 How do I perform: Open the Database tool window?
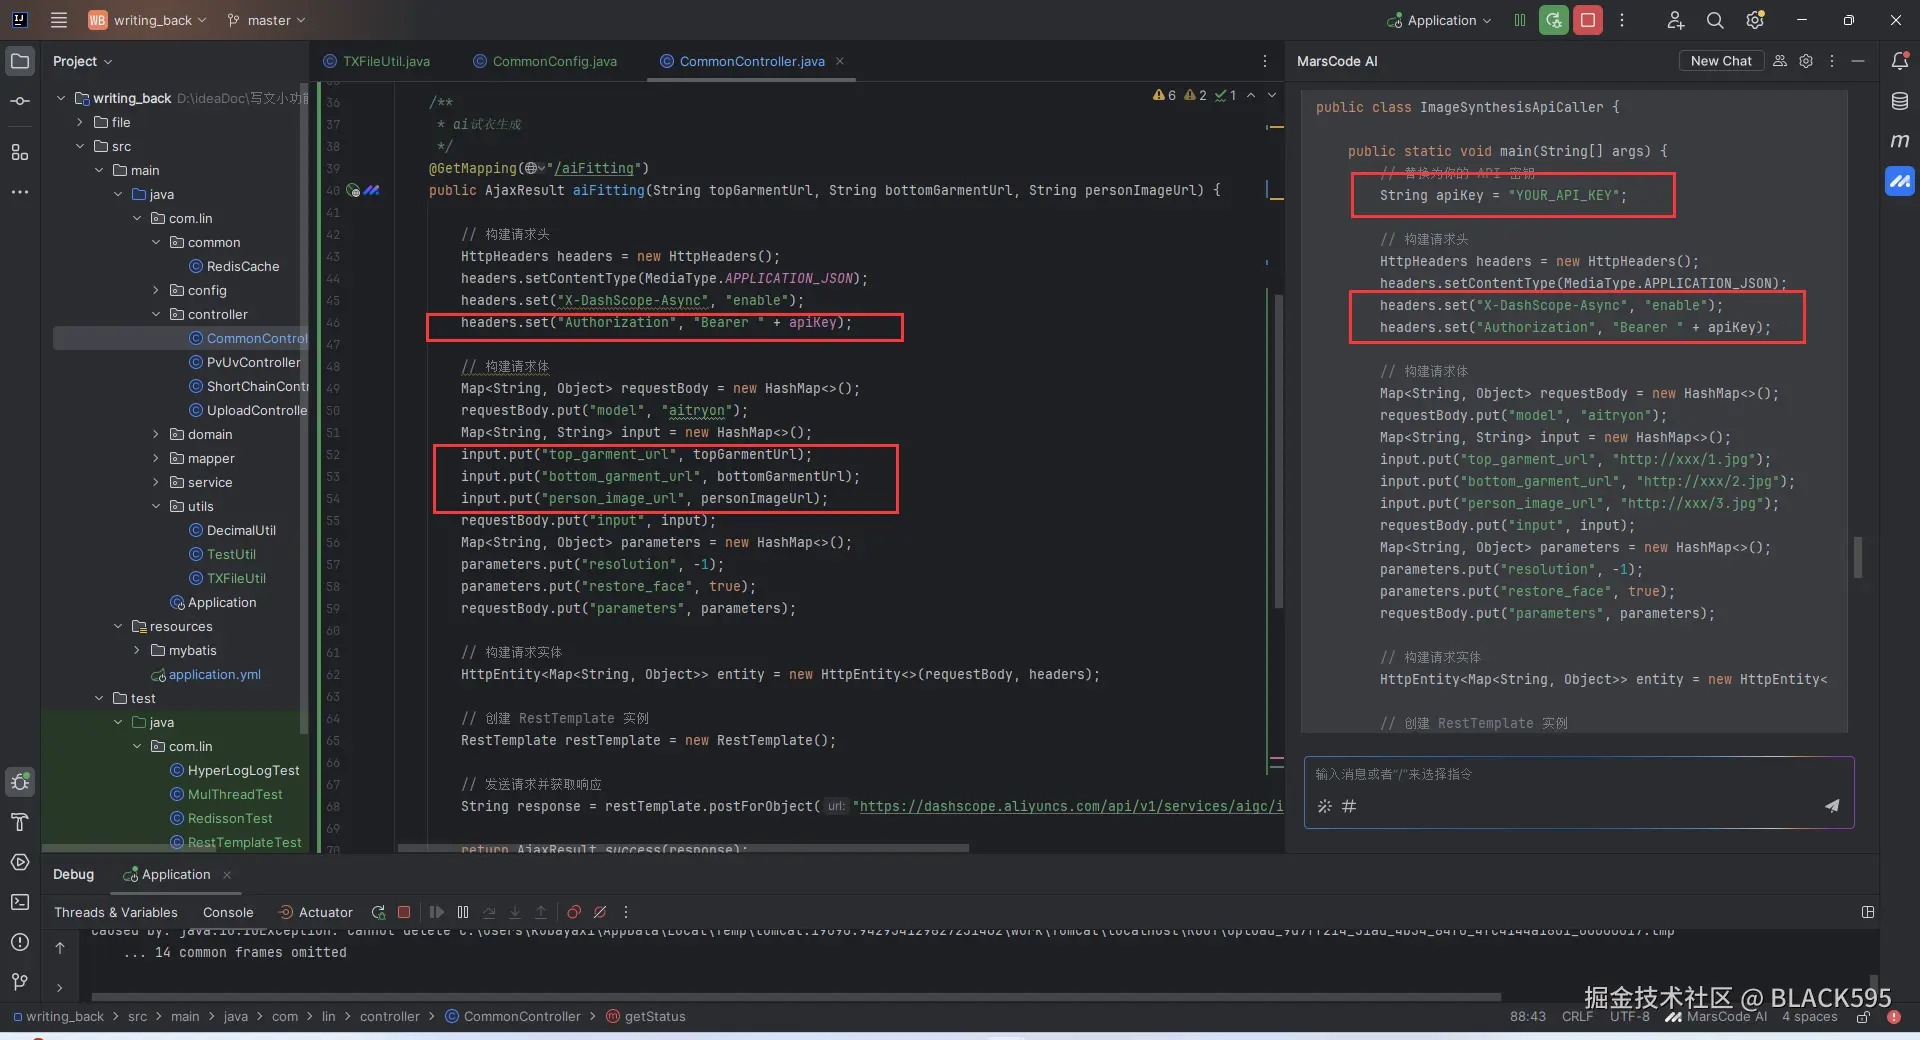[x=1900, y=101]
